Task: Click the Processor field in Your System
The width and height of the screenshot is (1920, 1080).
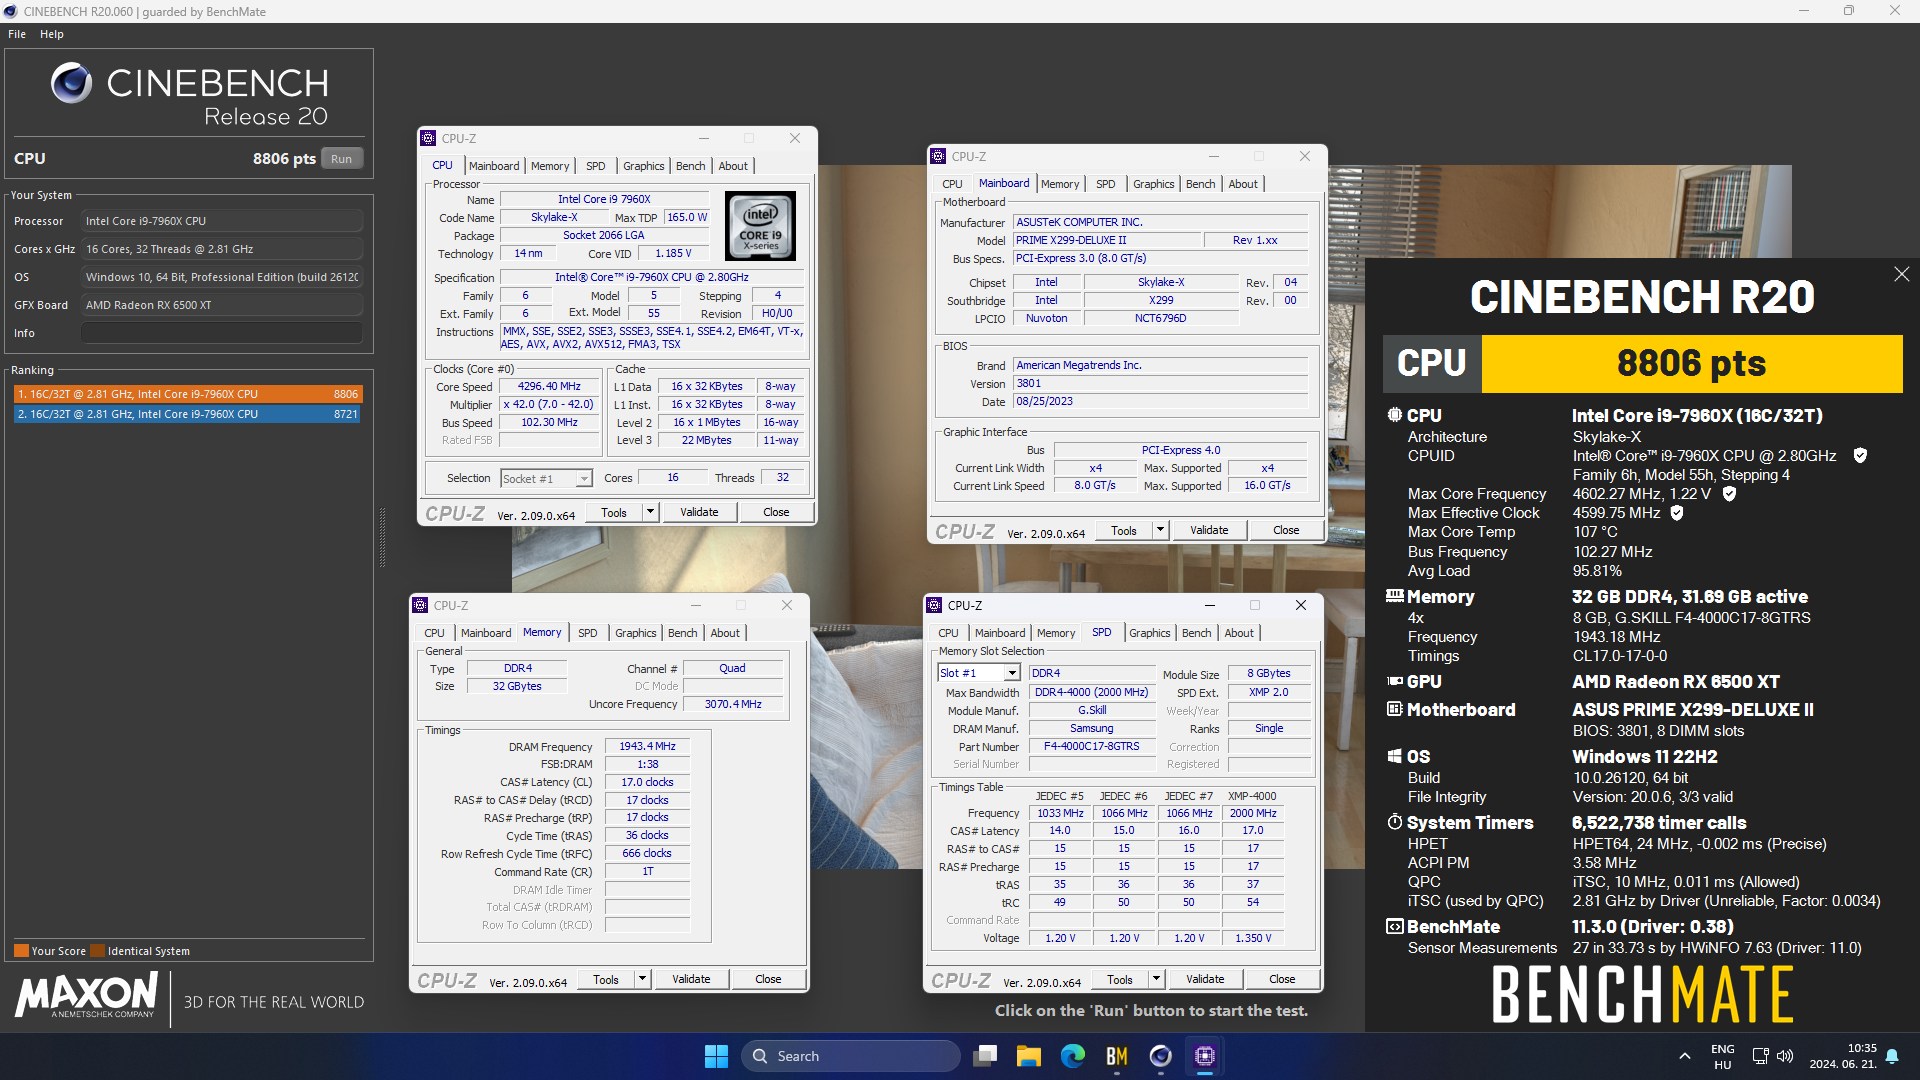Action: pos(221,221)
